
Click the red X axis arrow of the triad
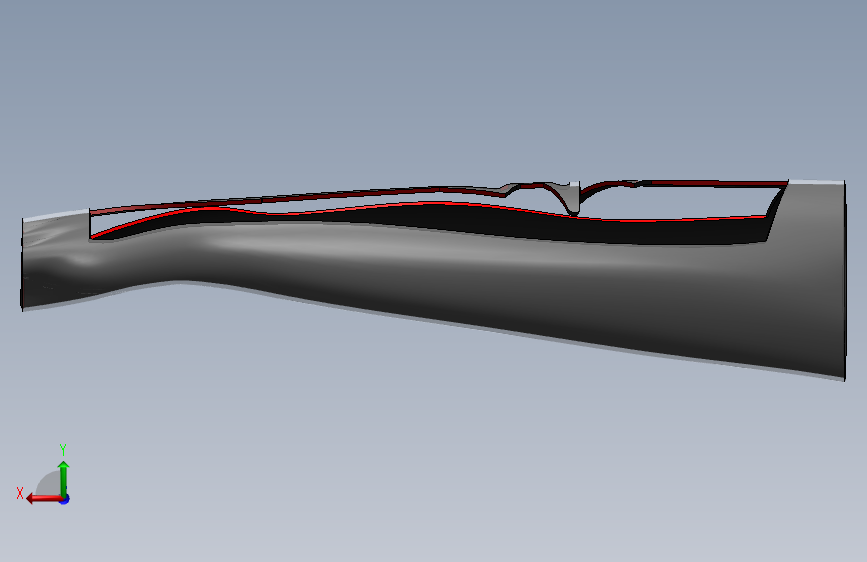(43, 499)
